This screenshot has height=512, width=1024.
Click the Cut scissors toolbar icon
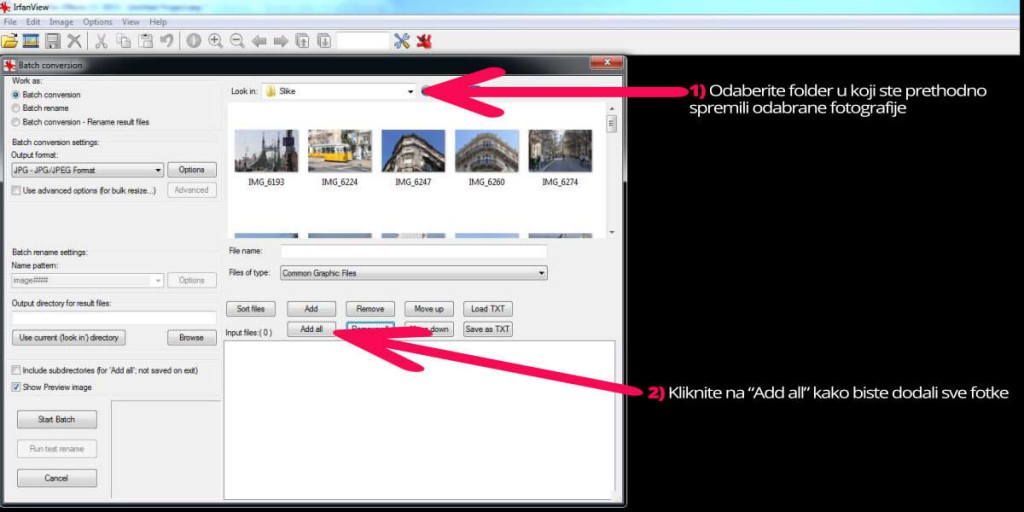point(101,41)
